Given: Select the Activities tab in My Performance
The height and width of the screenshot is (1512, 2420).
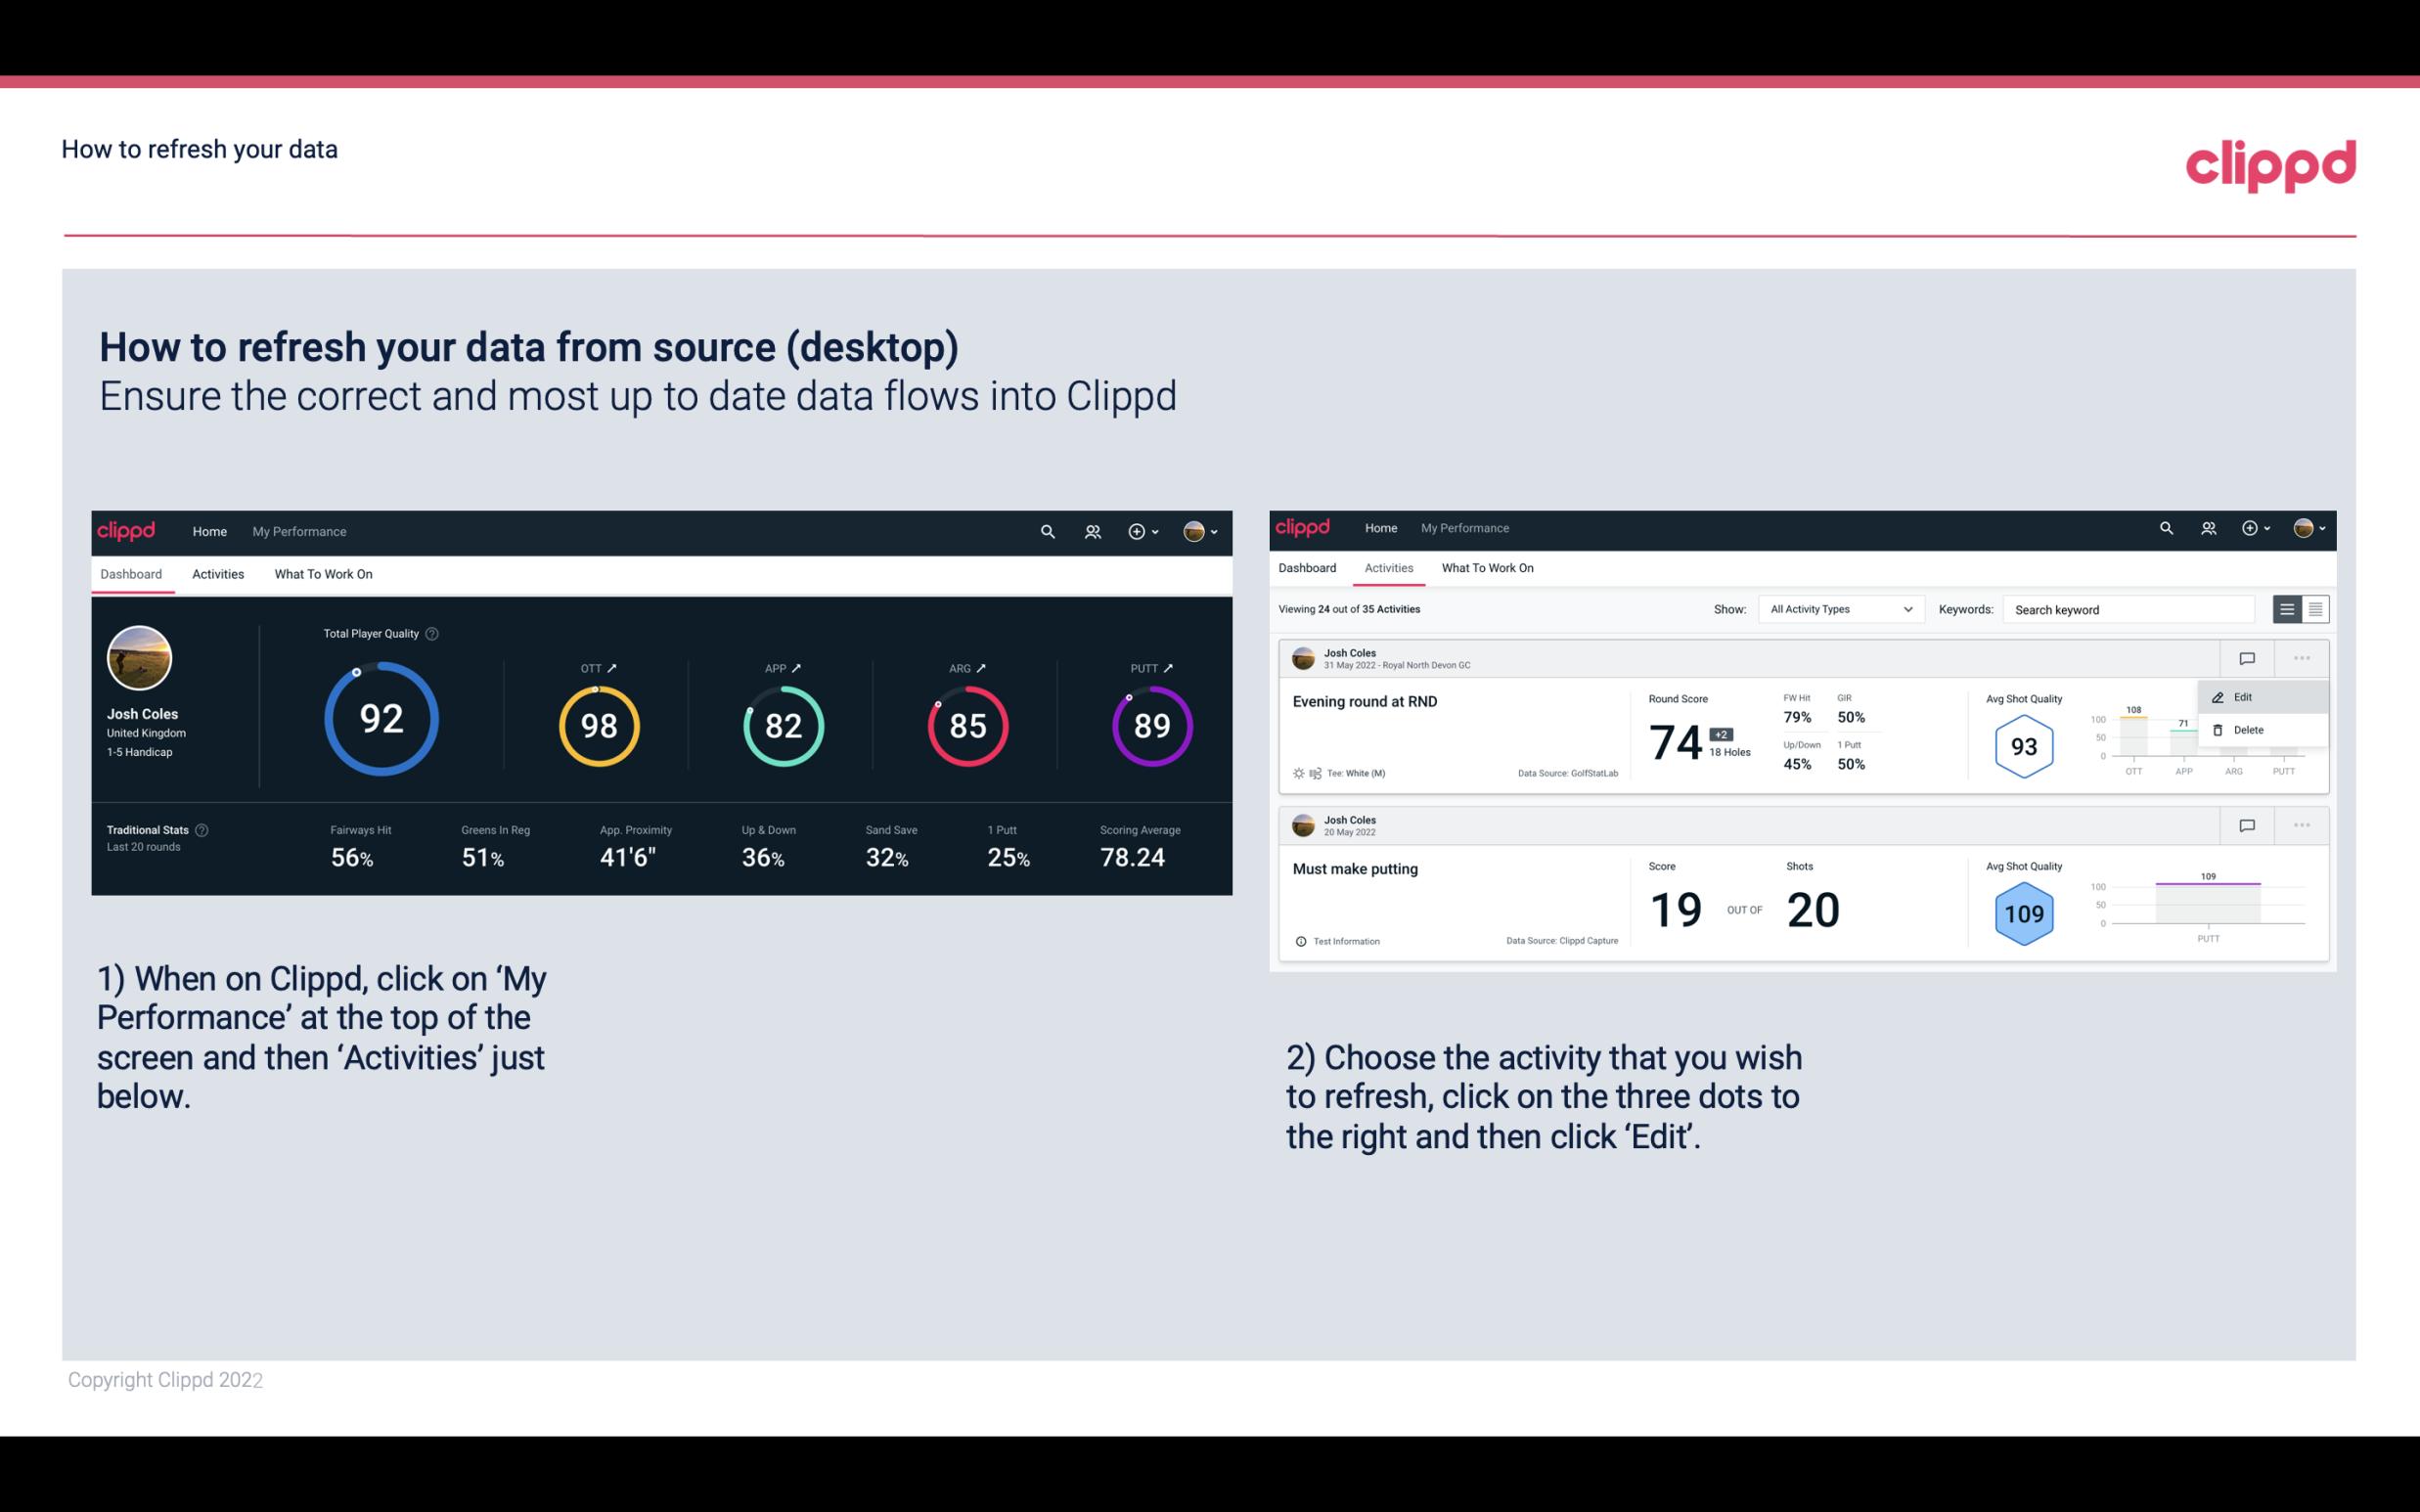Looking at the screenshot, I should (x=216, y=571).
